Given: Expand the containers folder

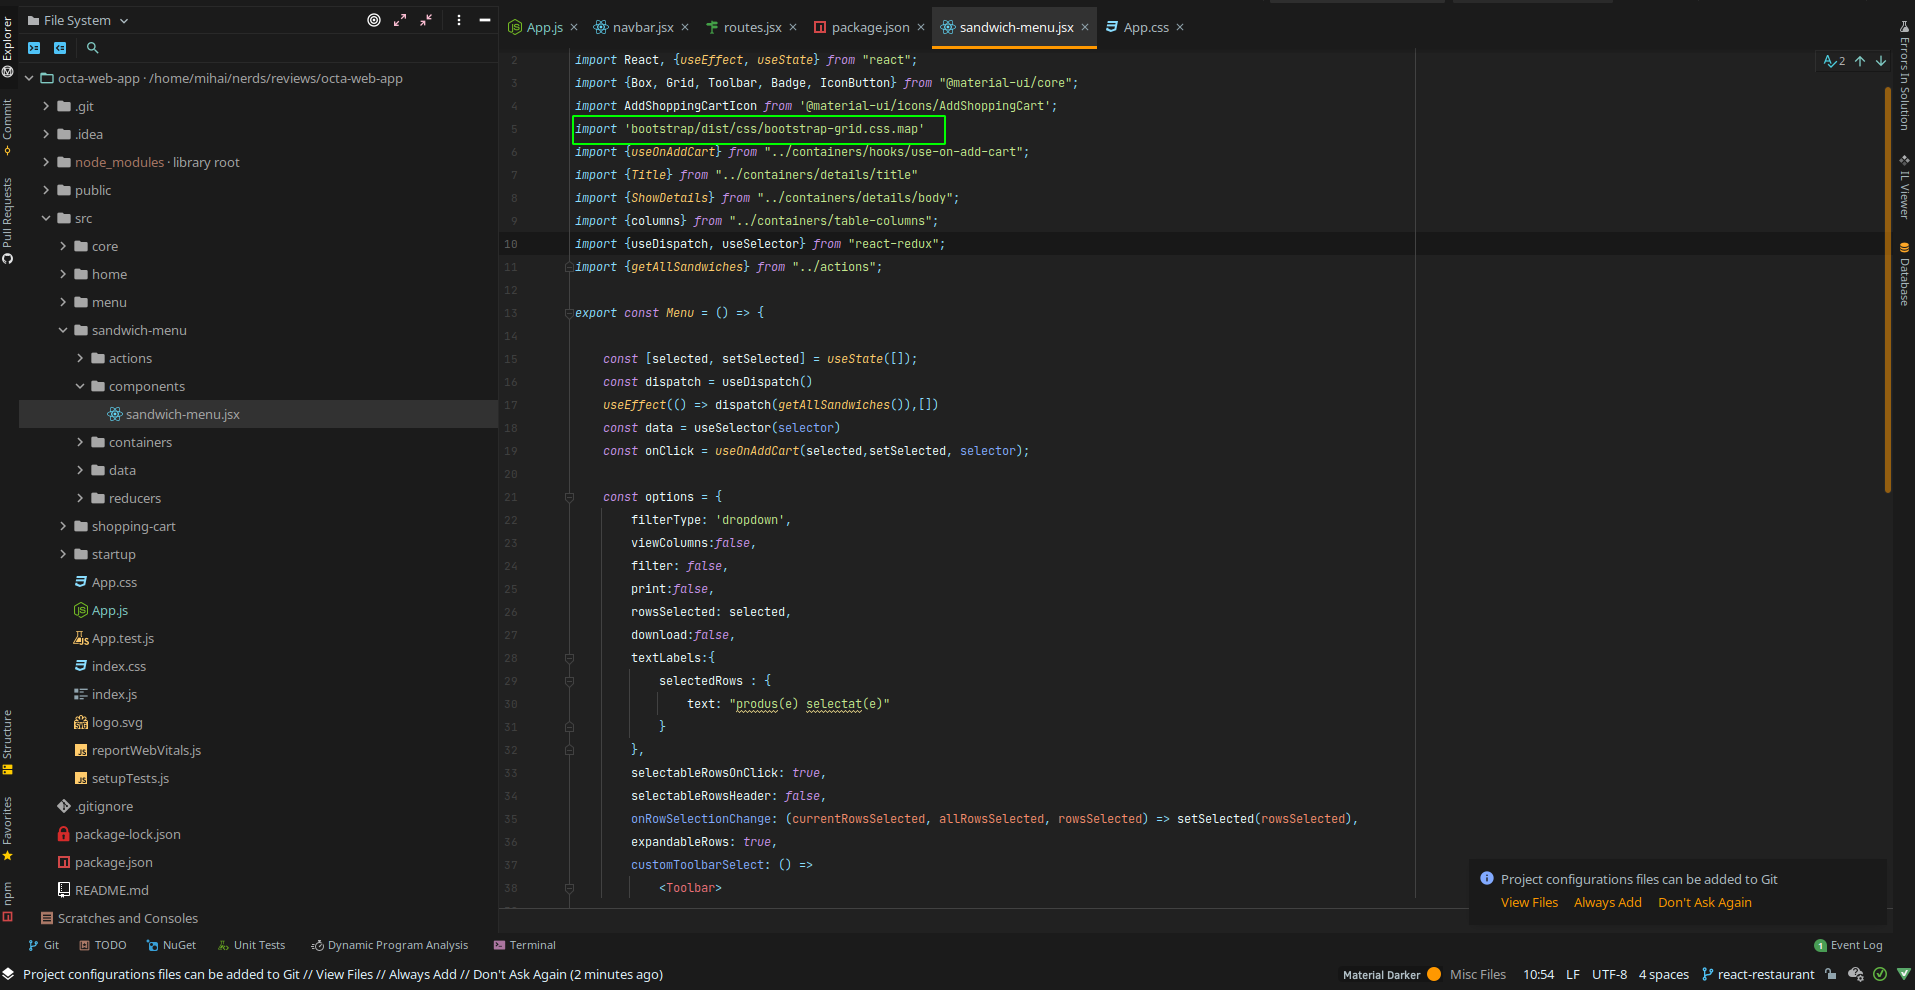Looking at the screenshot, I should (80, 442).
